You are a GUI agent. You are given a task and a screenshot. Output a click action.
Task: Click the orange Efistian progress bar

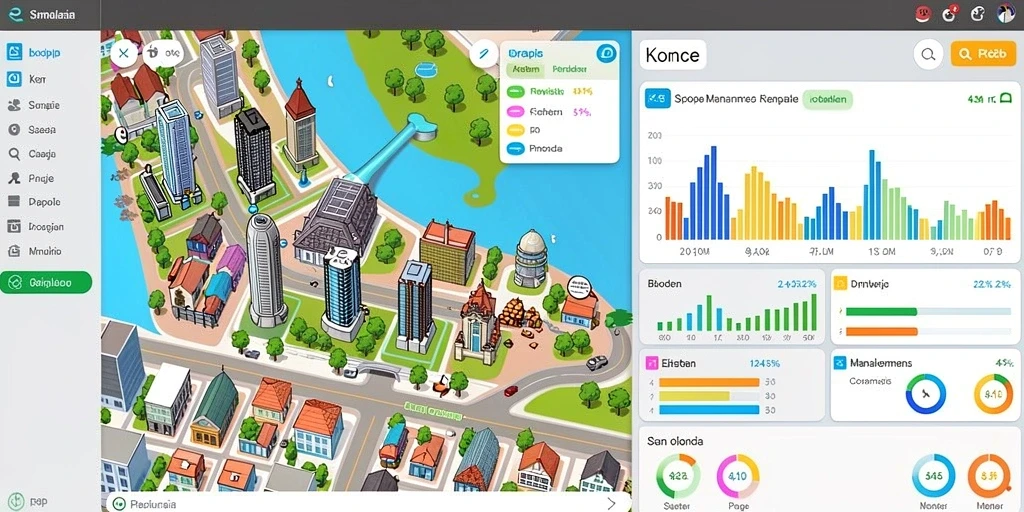pos(709,383)
